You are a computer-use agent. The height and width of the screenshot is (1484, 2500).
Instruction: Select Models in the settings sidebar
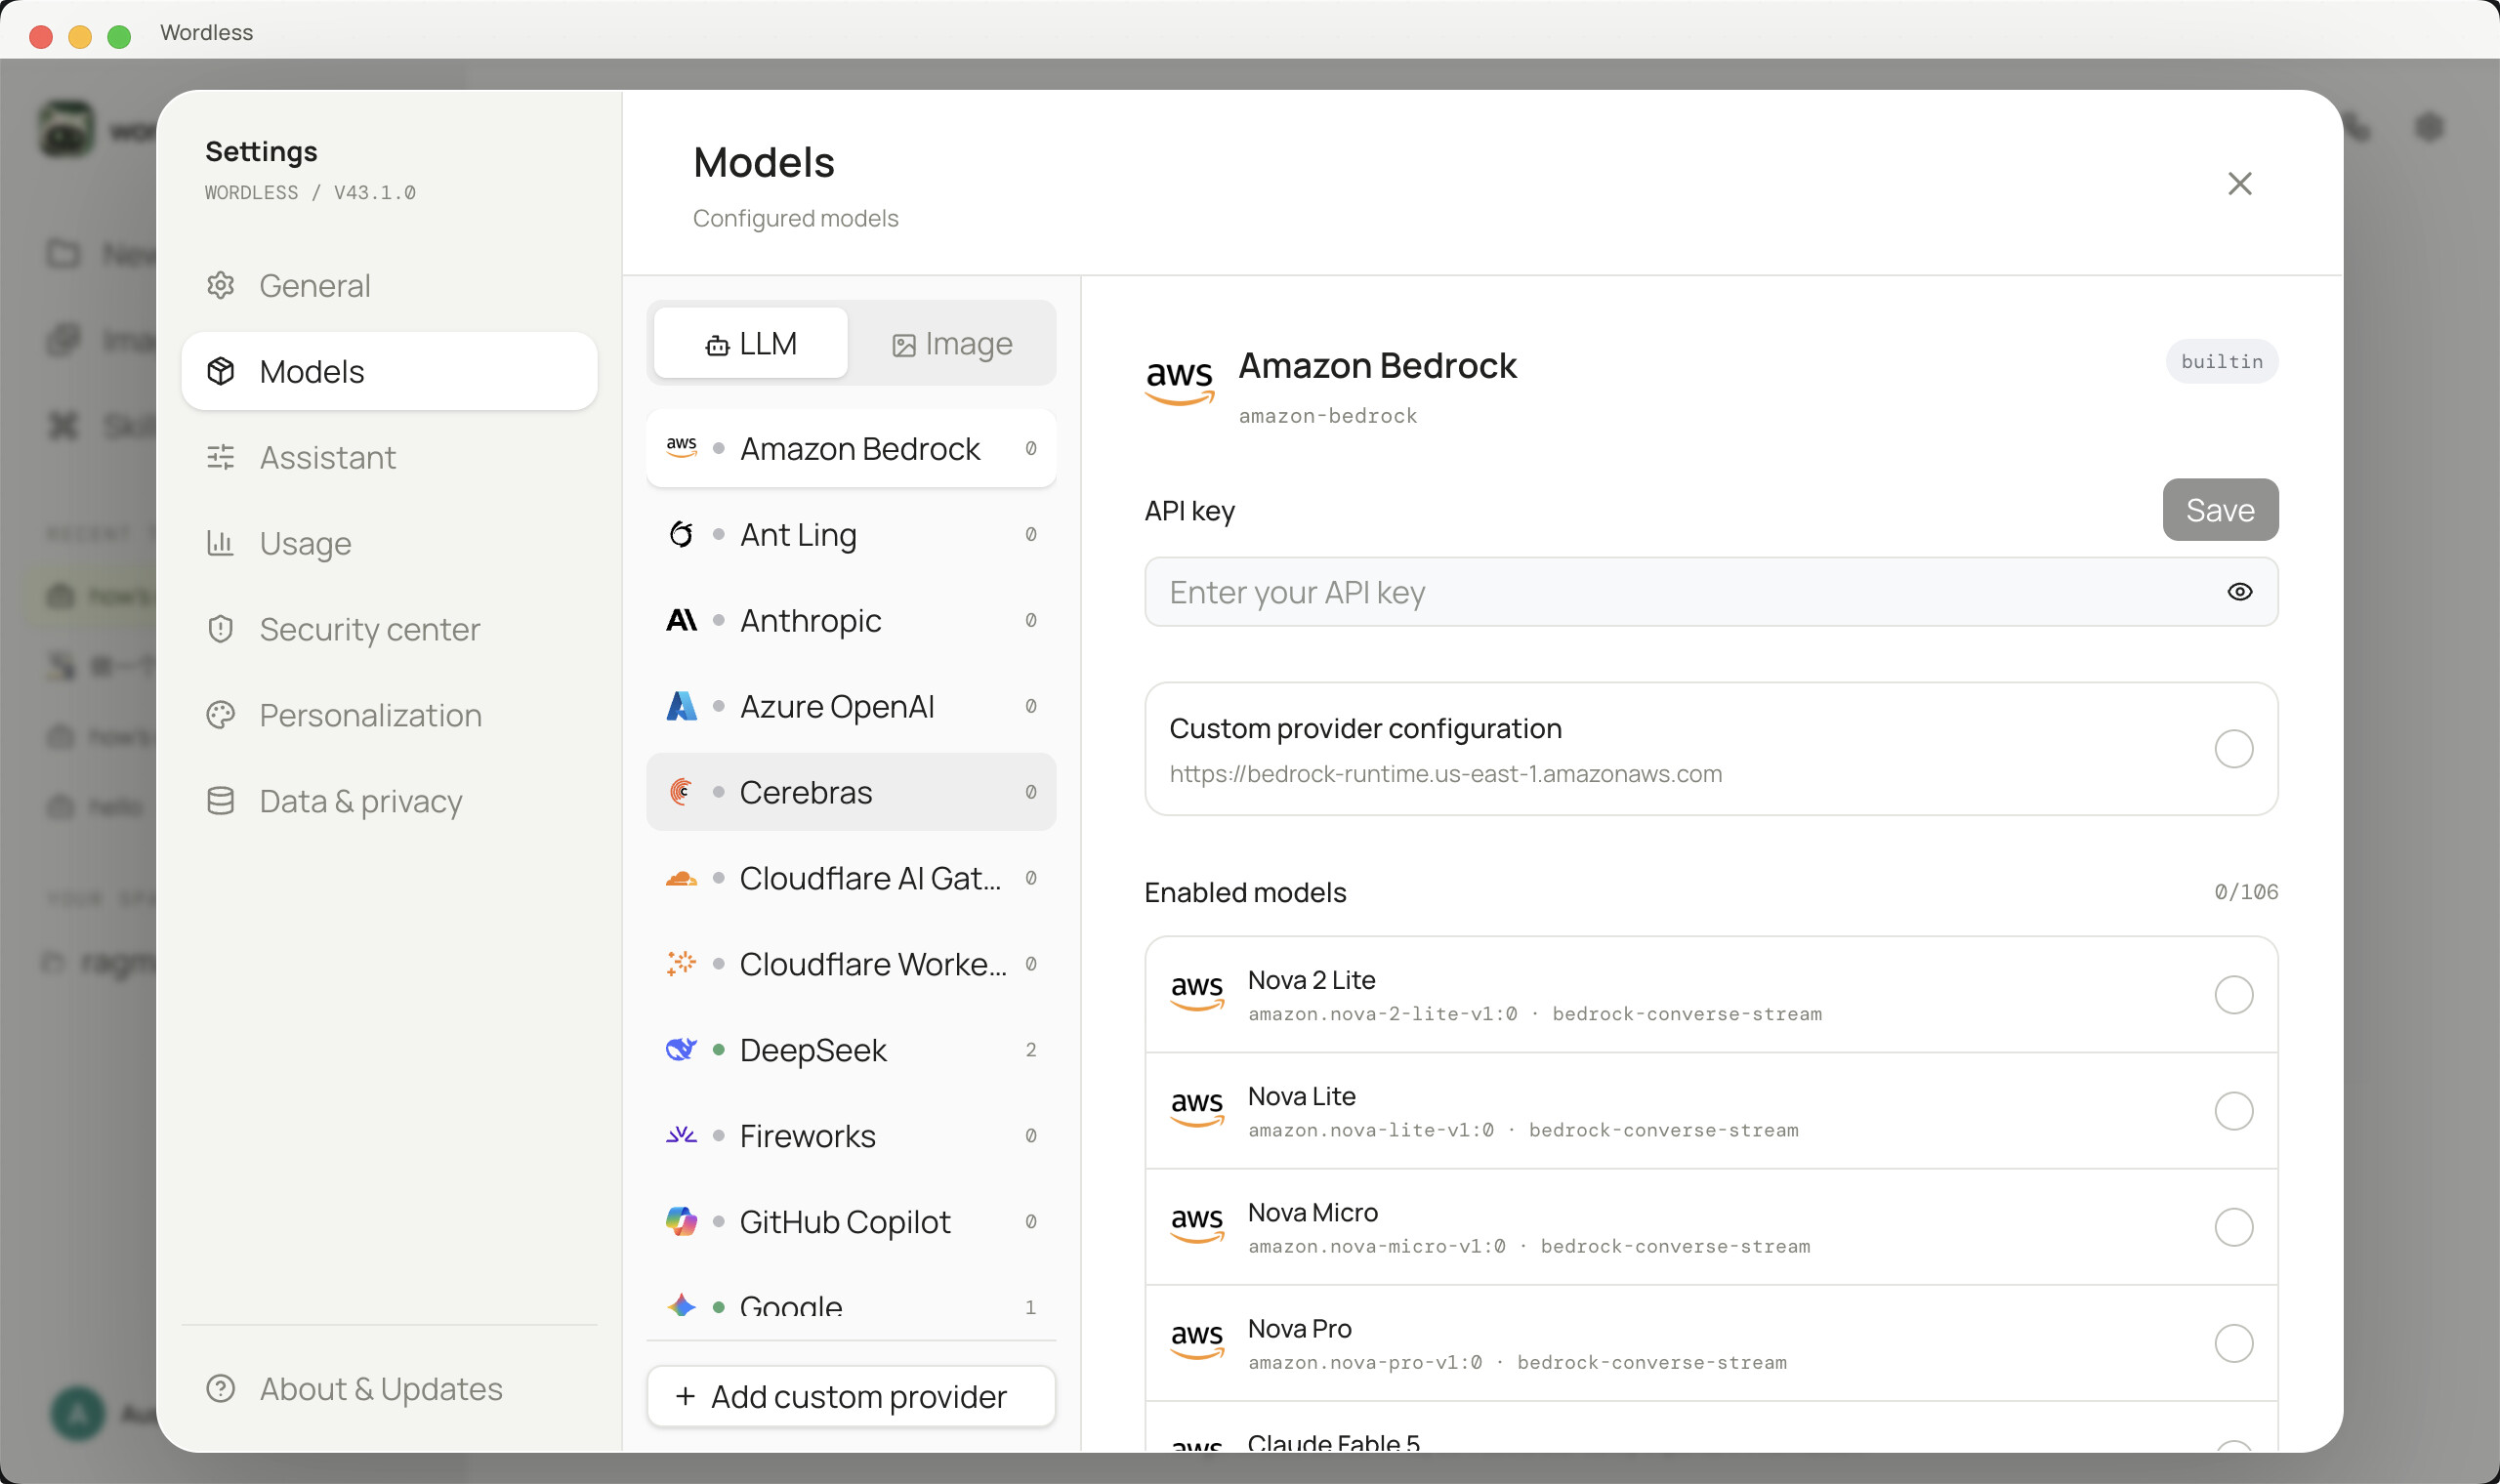point(389,372)
